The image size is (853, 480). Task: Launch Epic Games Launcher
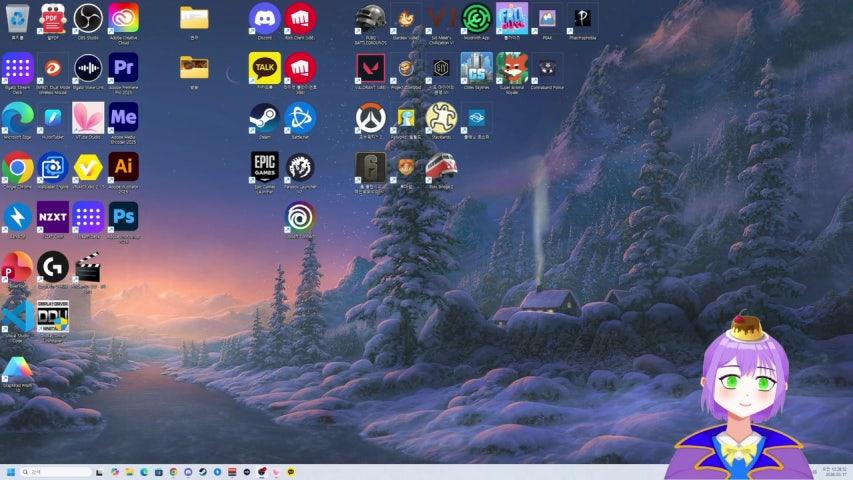(x=264, y=167)
